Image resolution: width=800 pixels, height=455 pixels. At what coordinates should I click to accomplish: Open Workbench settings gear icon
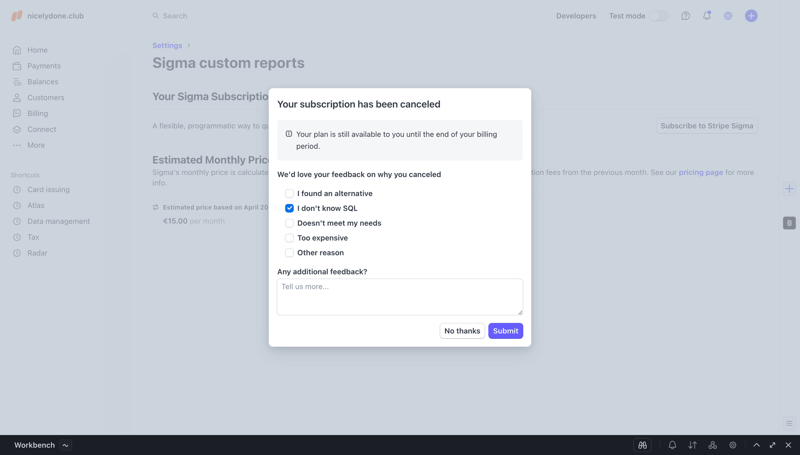coord(733,445)
